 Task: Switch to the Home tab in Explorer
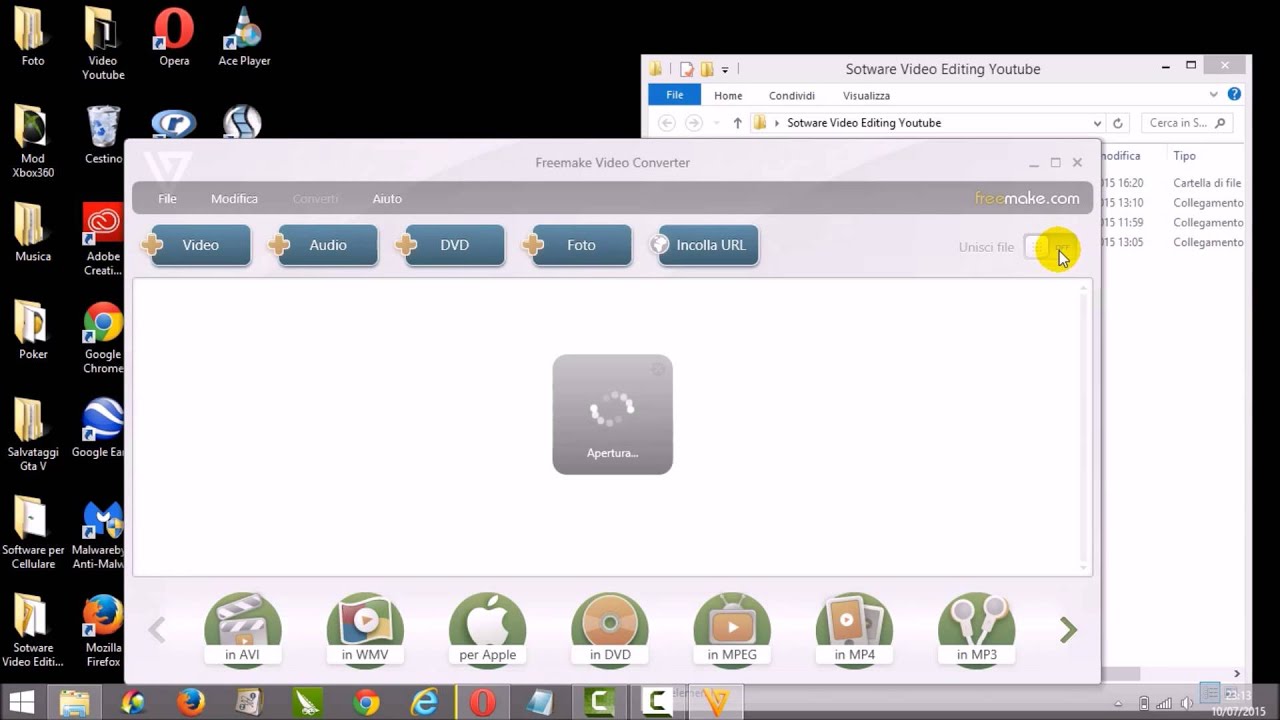coord(728,95)
